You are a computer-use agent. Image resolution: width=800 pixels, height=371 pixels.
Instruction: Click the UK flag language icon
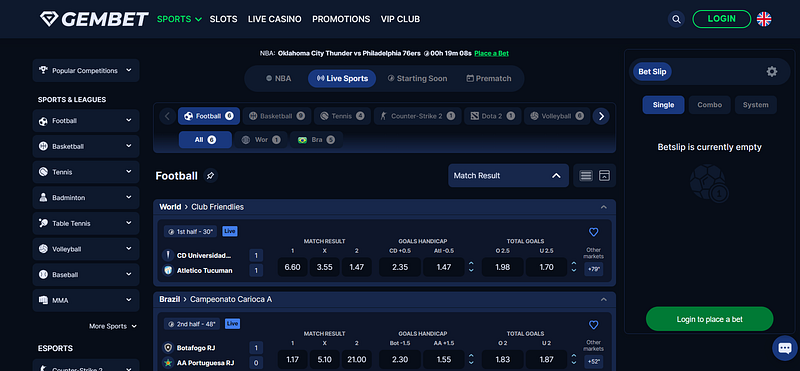tap(764, 19)
